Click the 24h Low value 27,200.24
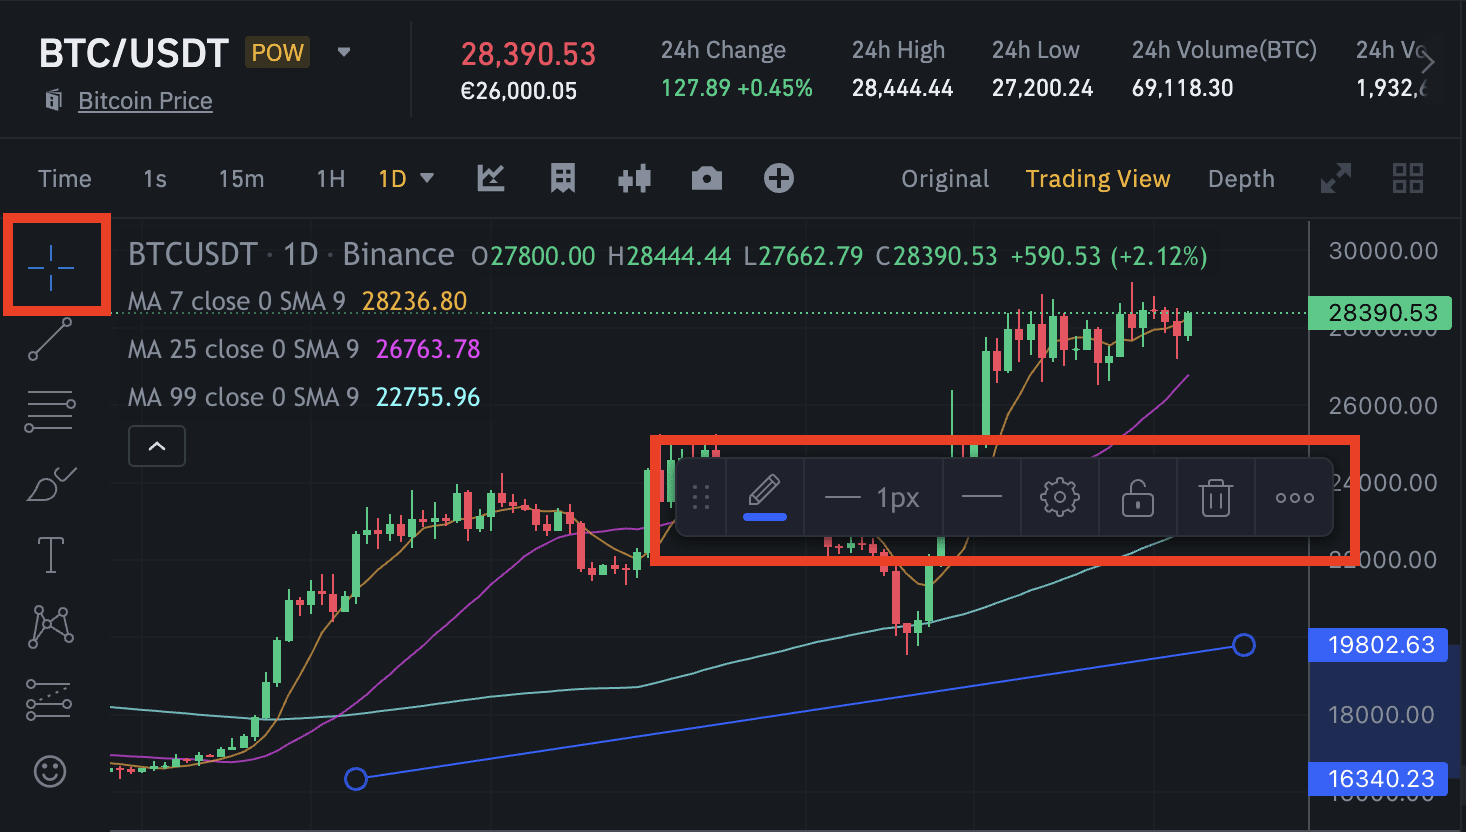Viewport: 1466px width, 832px height. point(1043,88)
